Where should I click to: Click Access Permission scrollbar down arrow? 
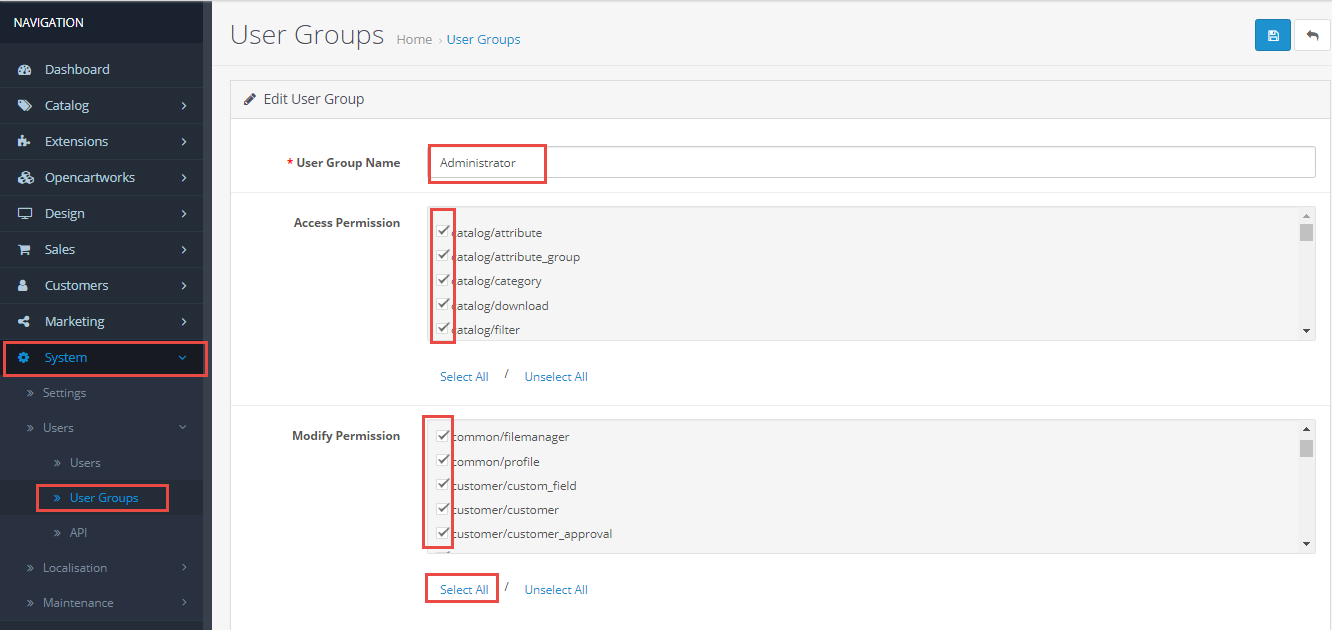coord(1306,331)
